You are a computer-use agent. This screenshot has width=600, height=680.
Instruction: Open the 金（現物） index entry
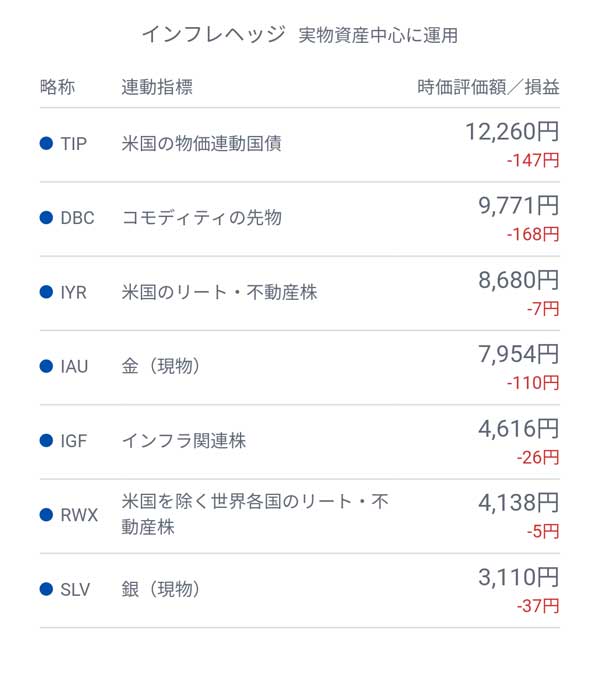coord(161,366)
